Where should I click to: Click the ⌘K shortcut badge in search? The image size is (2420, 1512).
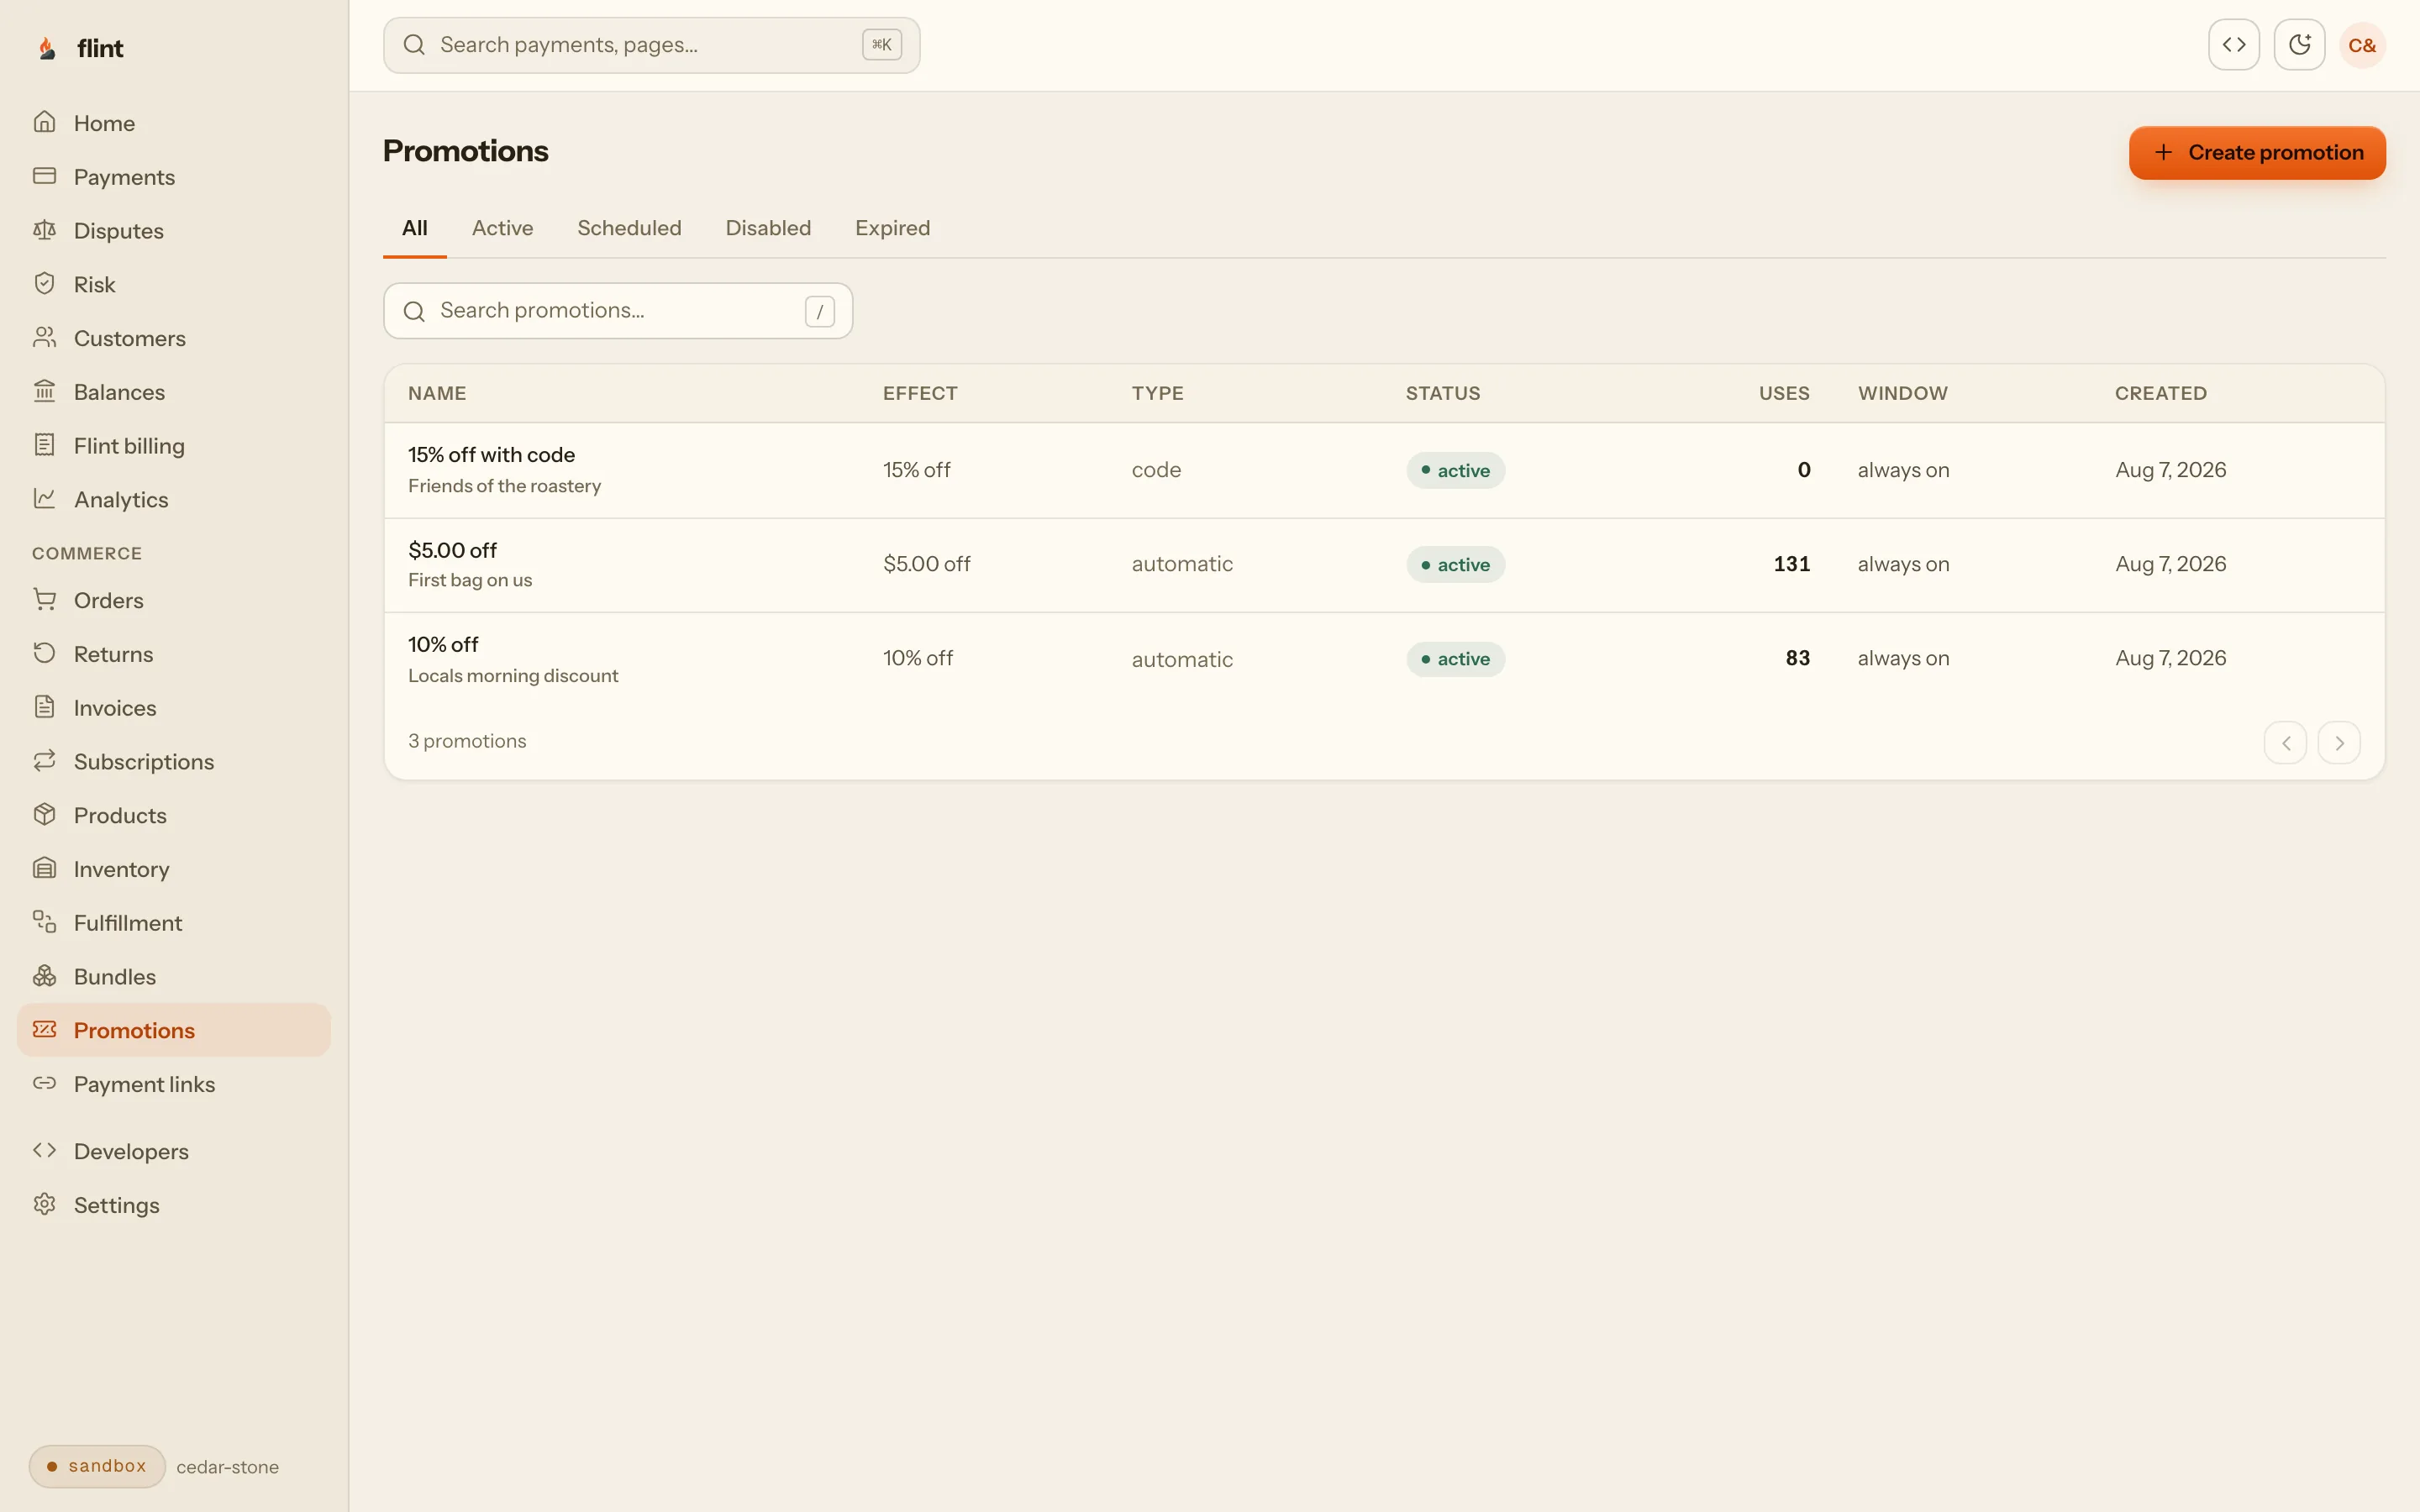(881, 45)
